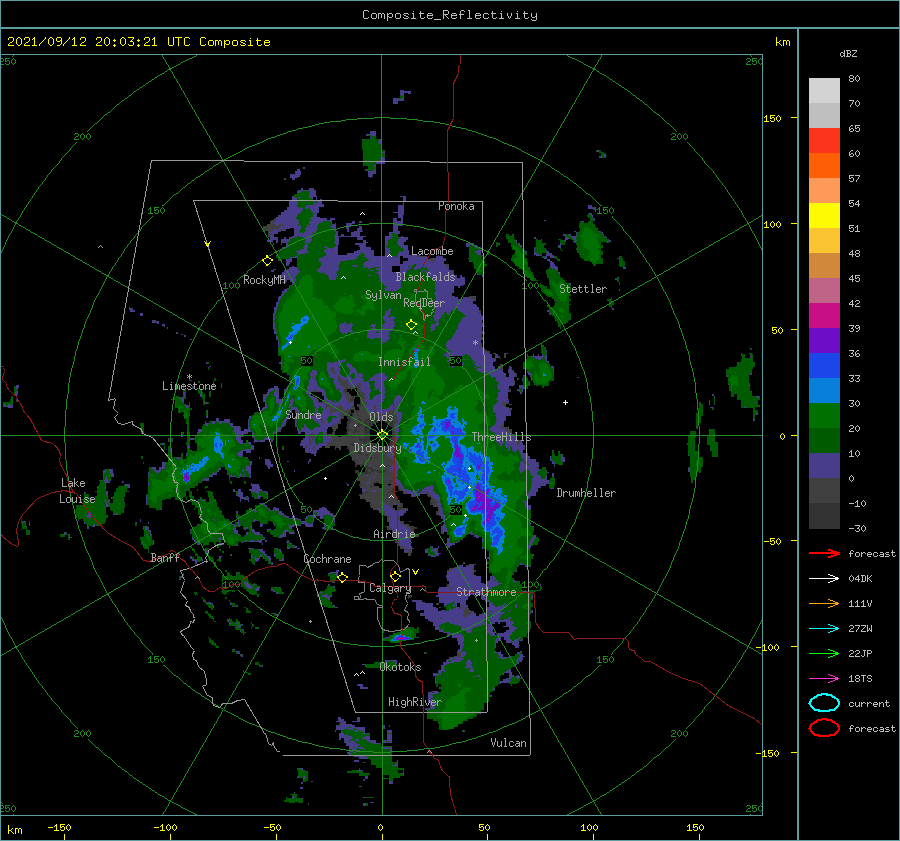This screenshot has height=841, width=900.
Task: Click the Limestone label
Action: (x=189, y=386)
